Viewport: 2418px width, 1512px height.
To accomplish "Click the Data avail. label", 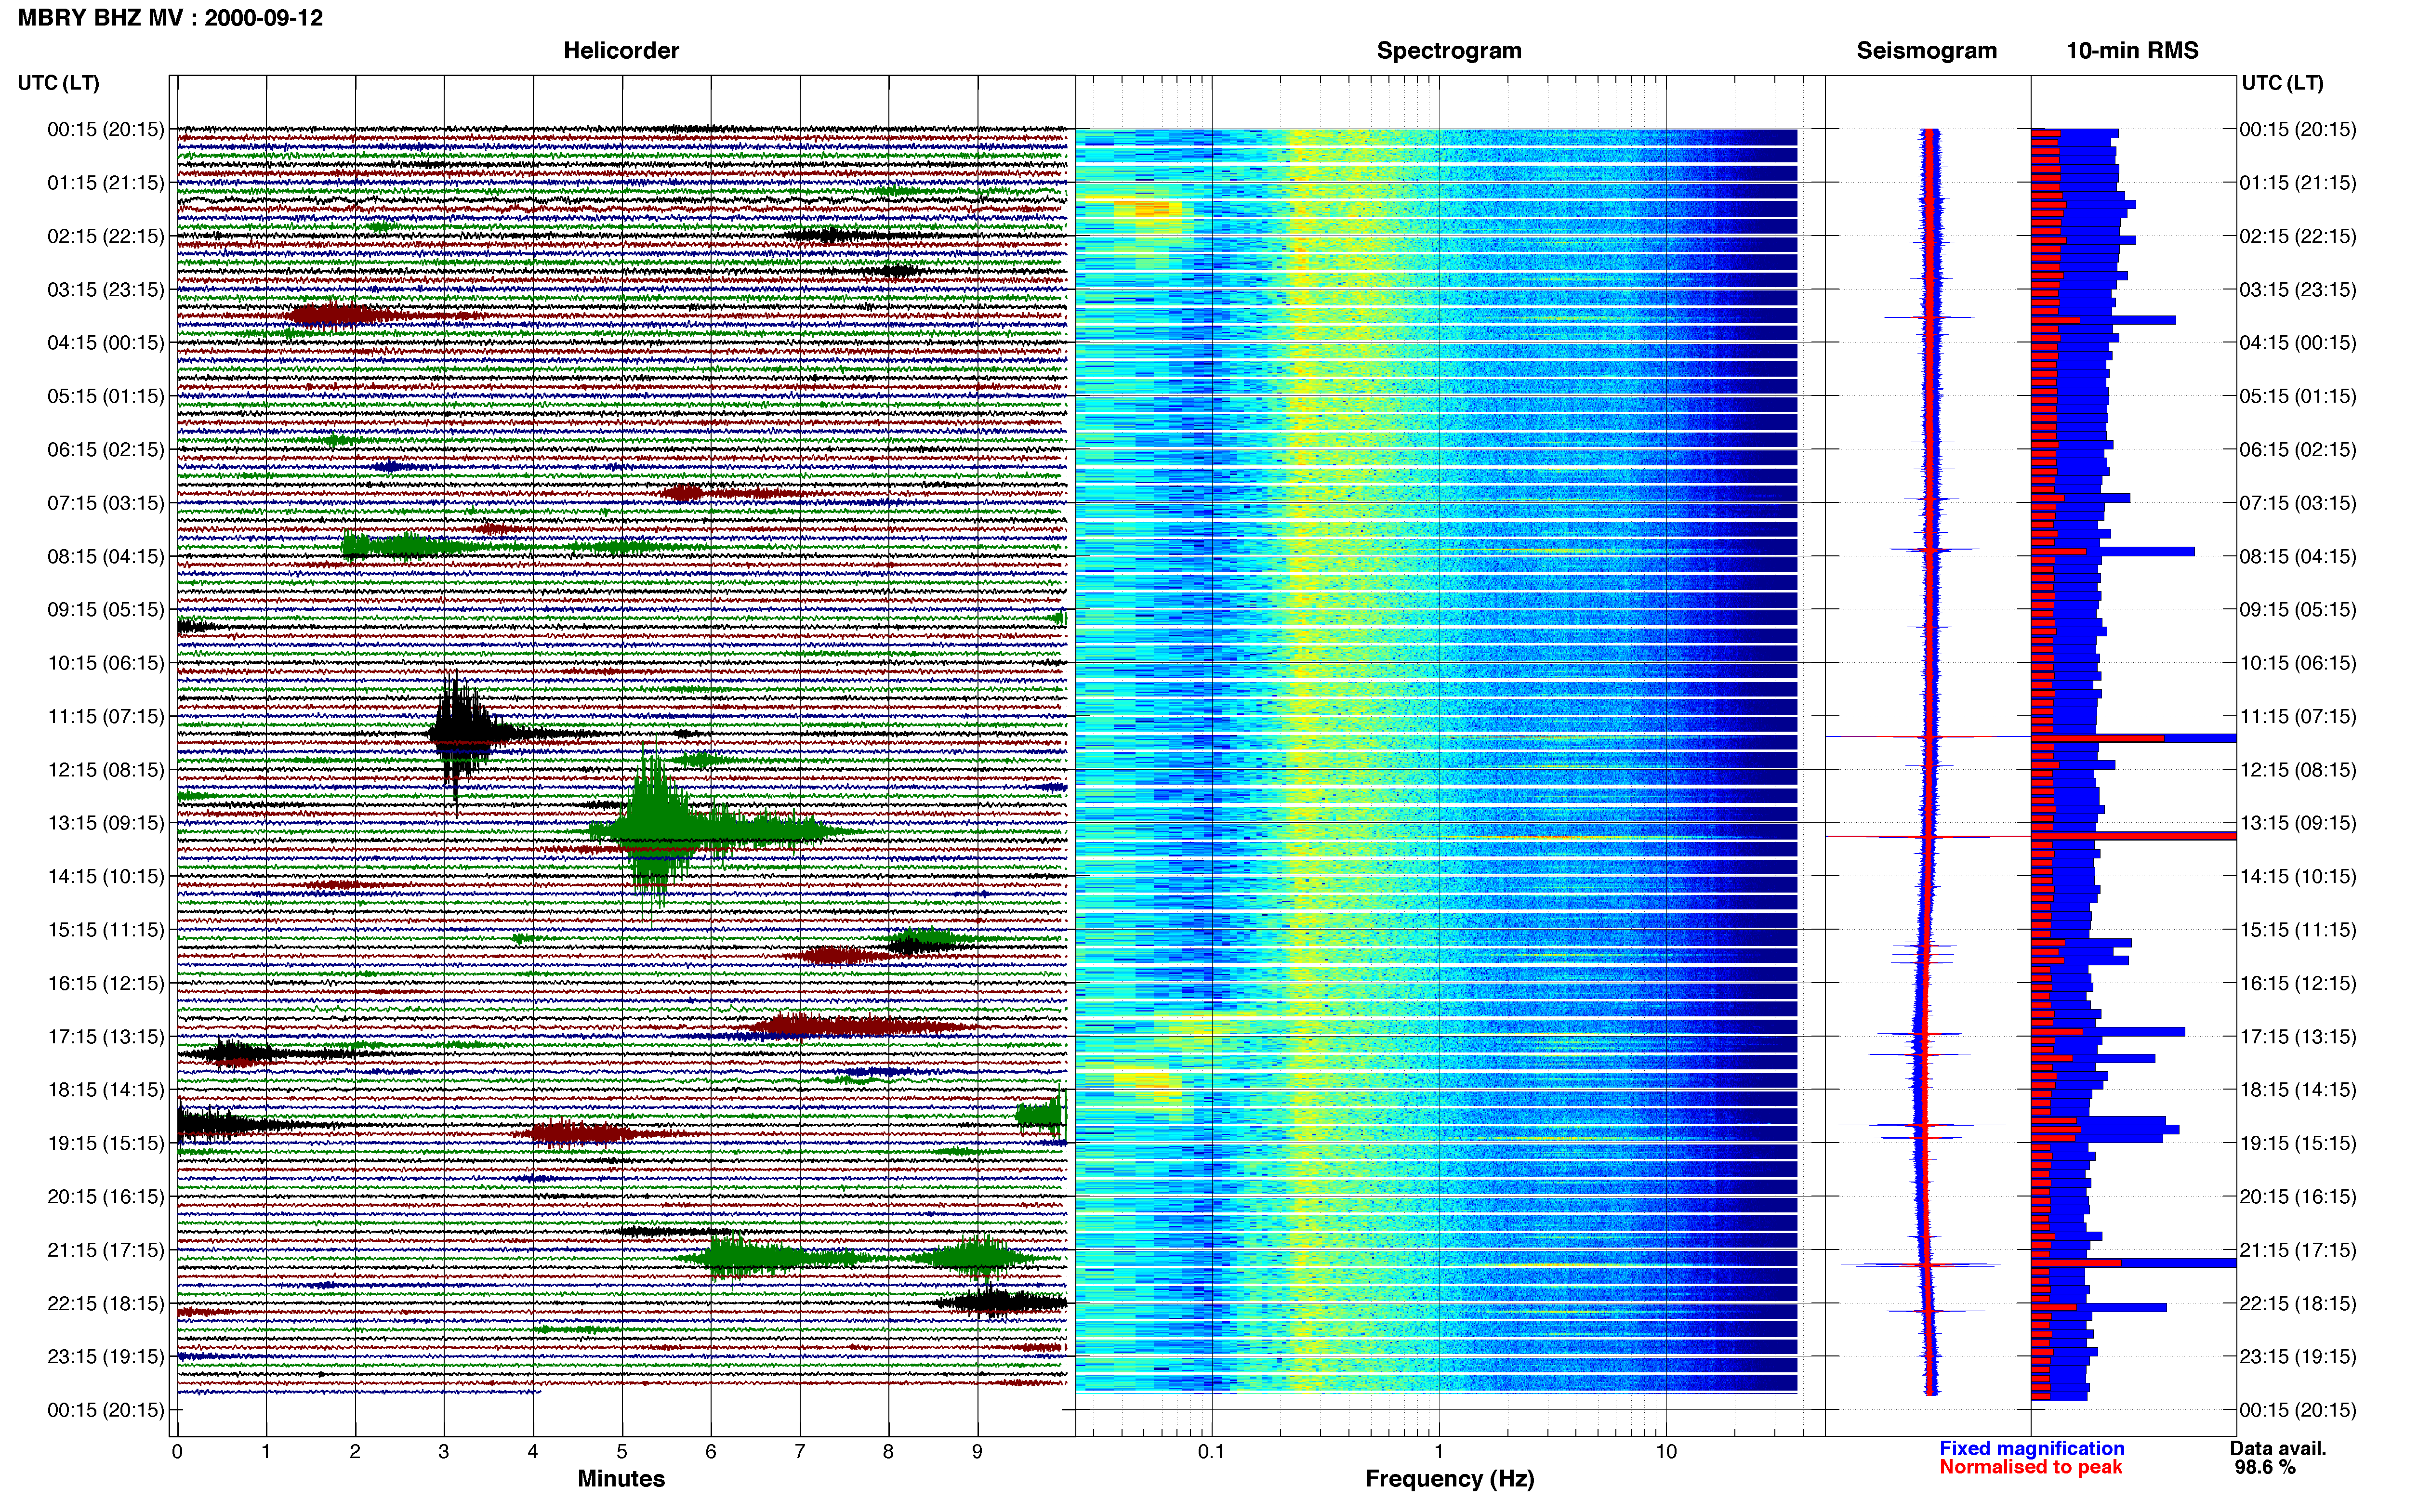I will 2278,1448.
